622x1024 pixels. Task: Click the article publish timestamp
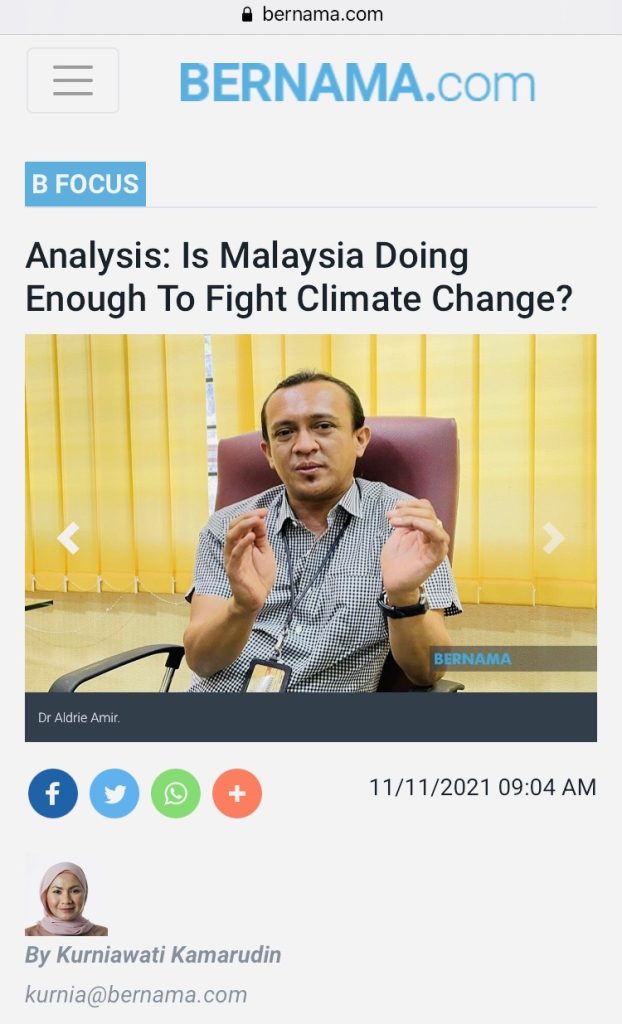pos(482,787)
